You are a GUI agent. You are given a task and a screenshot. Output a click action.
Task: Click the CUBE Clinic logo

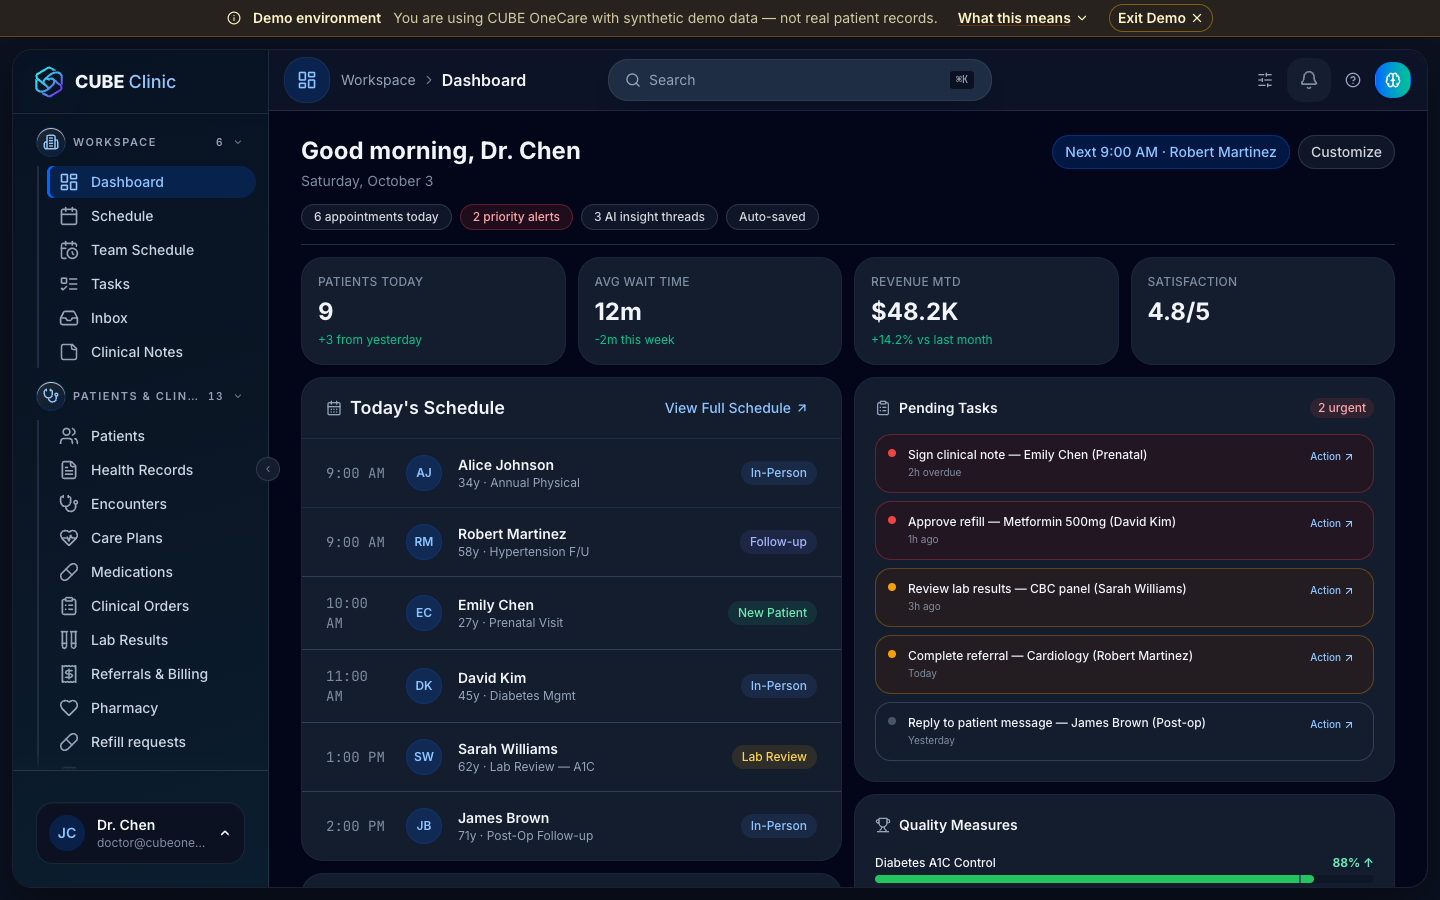[x=105, y=82]
